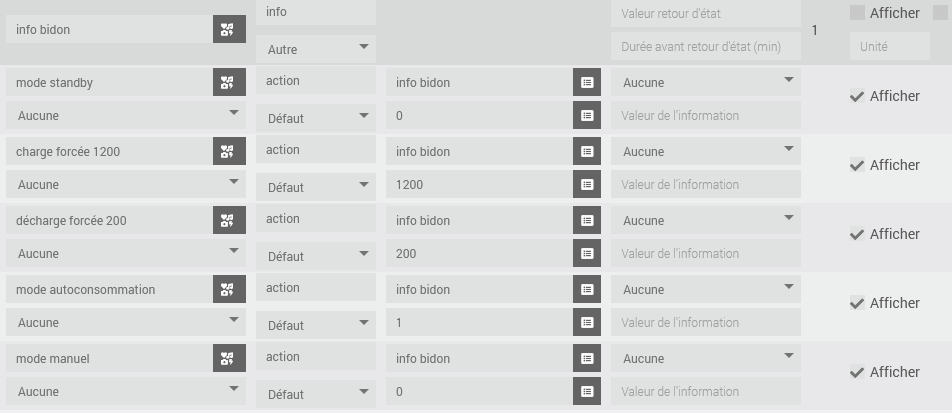Open the icon picker for mode manuel
The width and height of the screenshot is (952, 413).
[229, 359]
